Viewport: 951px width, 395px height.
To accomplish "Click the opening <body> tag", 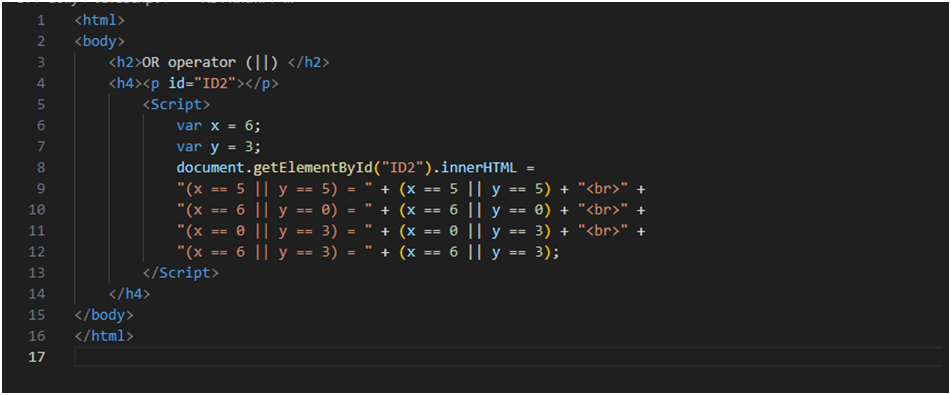I will (99, 41).
